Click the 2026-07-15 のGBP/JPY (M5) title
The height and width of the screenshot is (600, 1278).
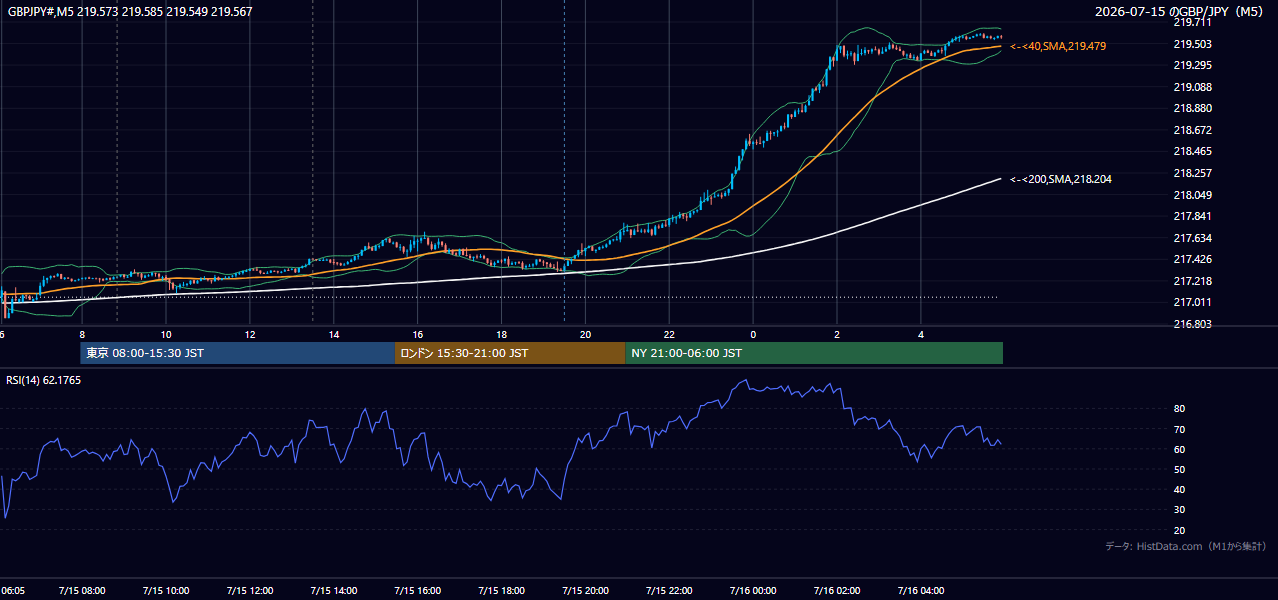pos(1180,12)
